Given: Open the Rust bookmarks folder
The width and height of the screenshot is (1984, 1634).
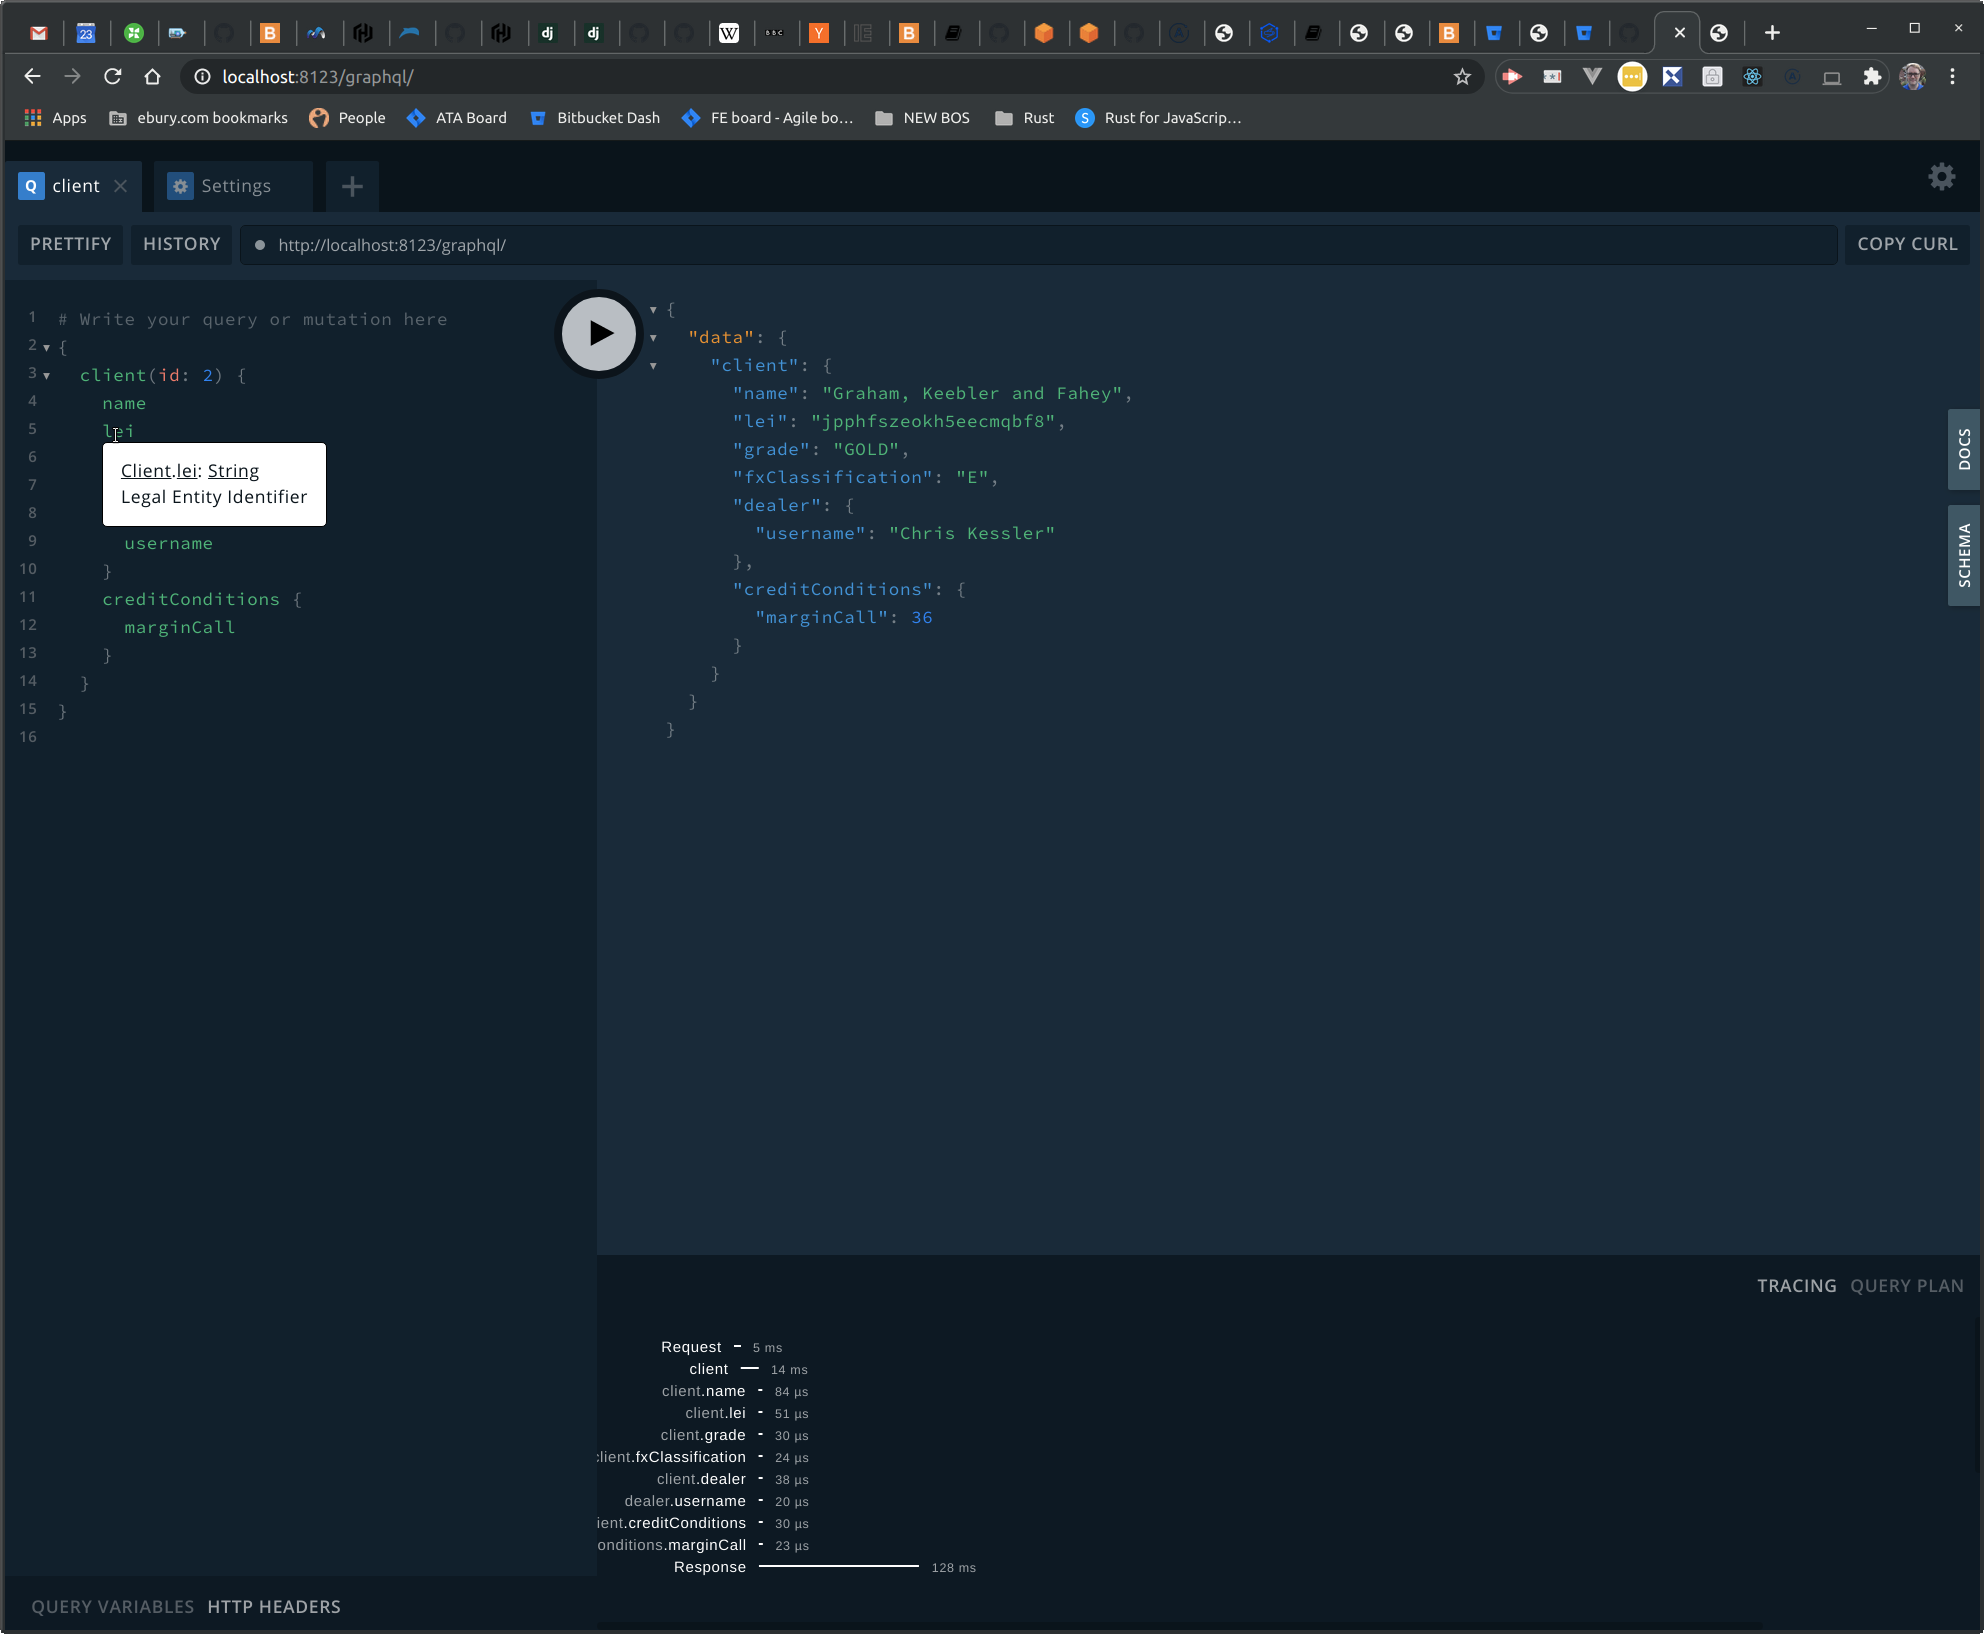Looking at the screenshot, I should (1024, 118).
